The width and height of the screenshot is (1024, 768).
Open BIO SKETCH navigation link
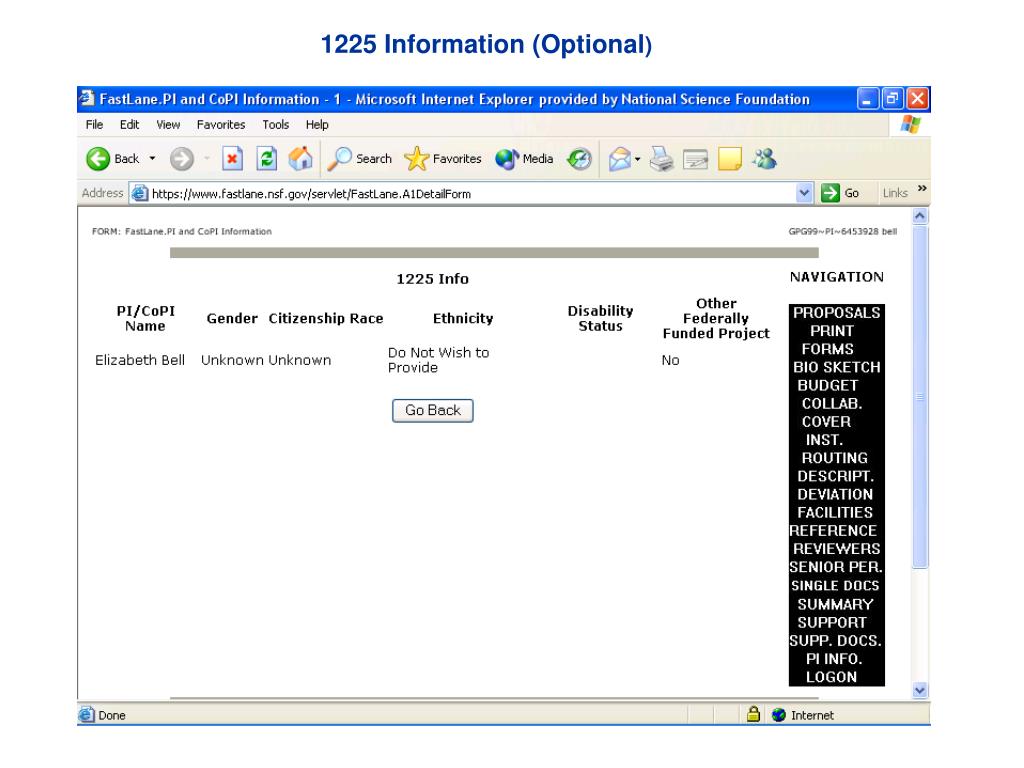pos(837,368)
